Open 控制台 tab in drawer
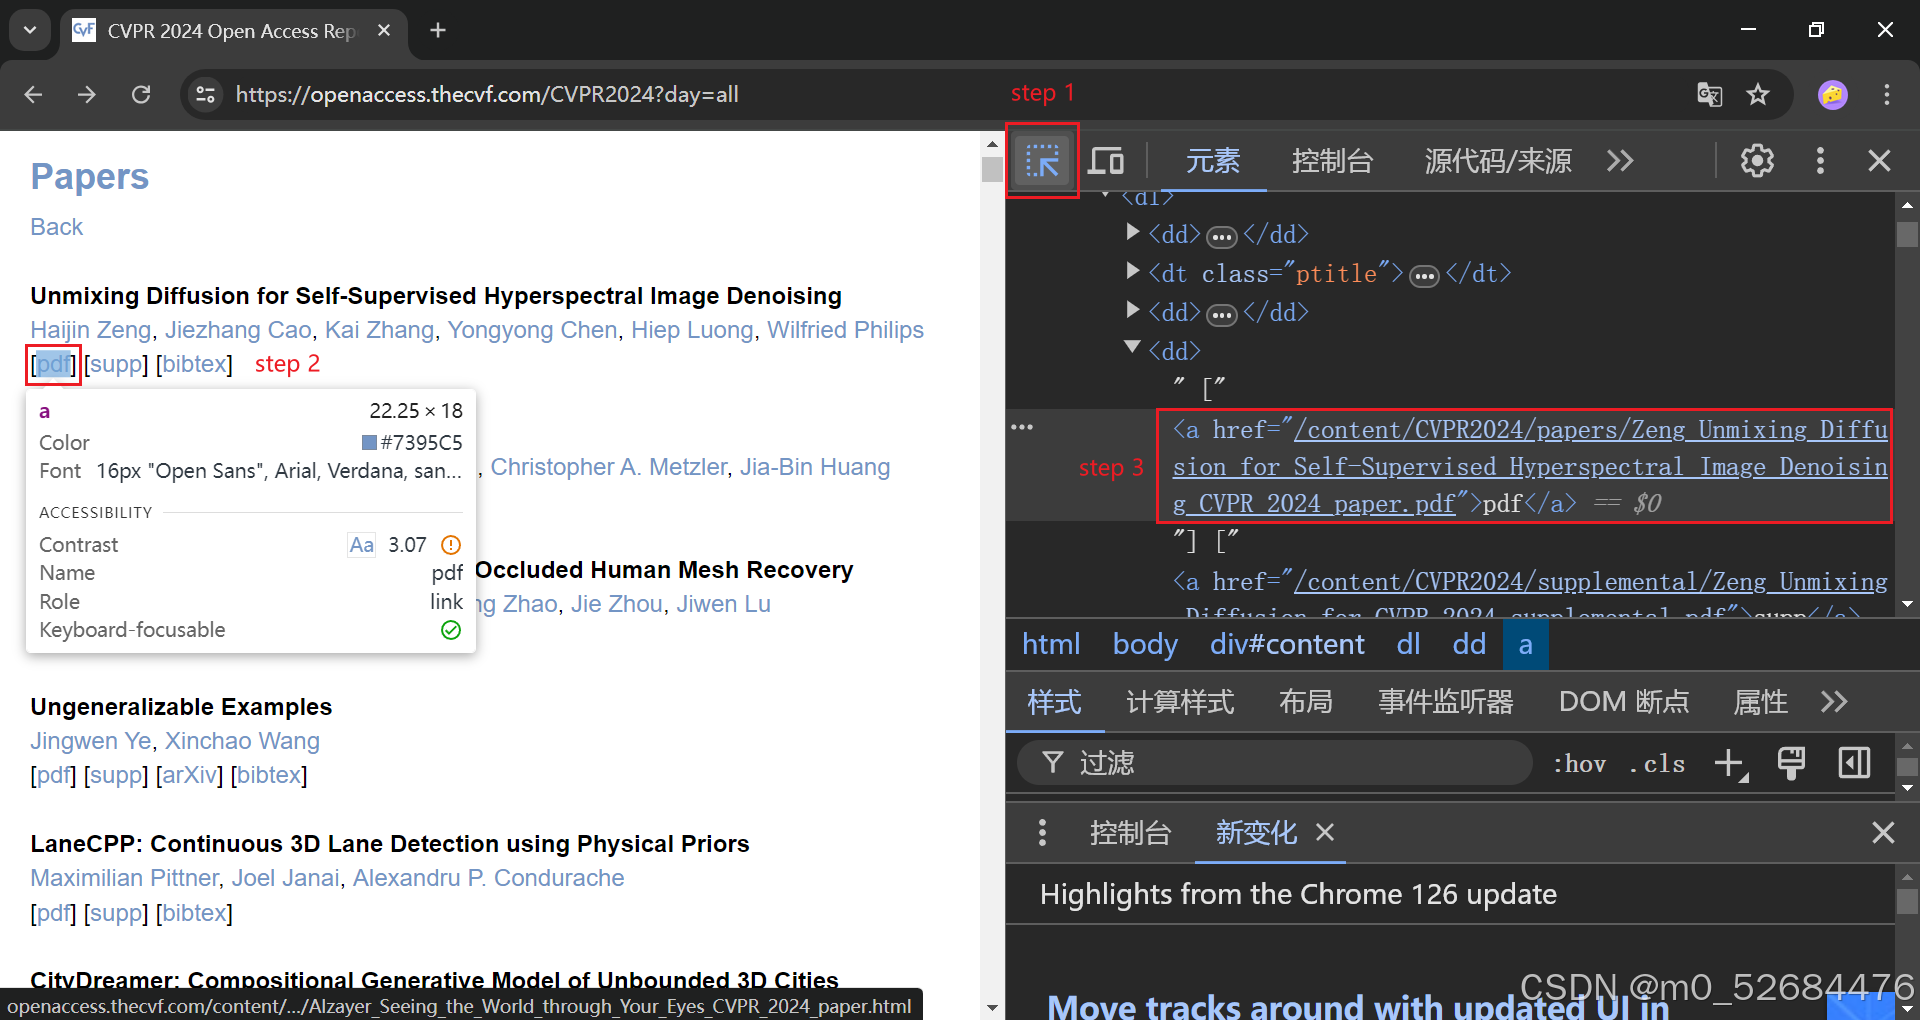 tap(1130, 832)
